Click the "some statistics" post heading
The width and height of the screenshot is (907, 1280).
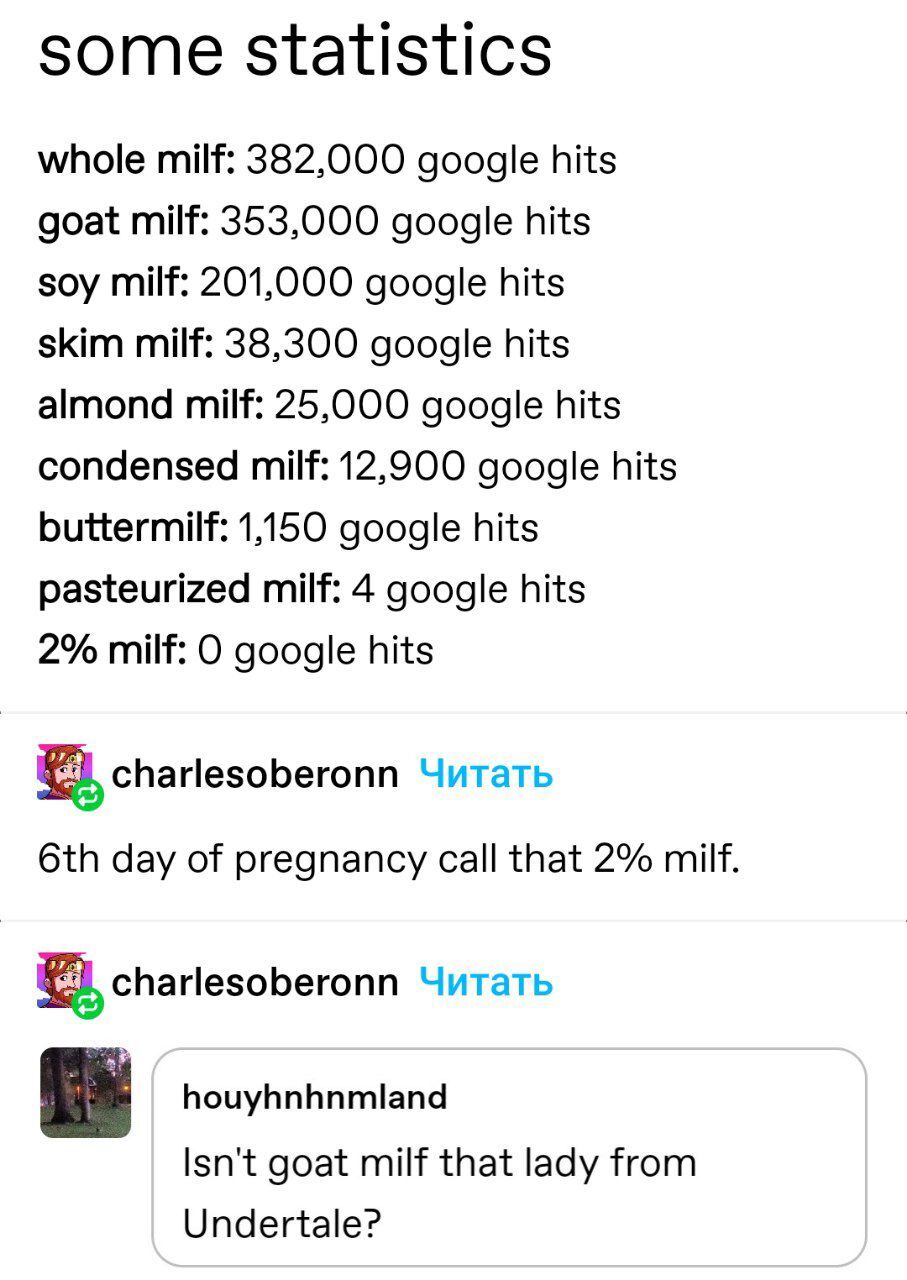[x=295, y=50]
